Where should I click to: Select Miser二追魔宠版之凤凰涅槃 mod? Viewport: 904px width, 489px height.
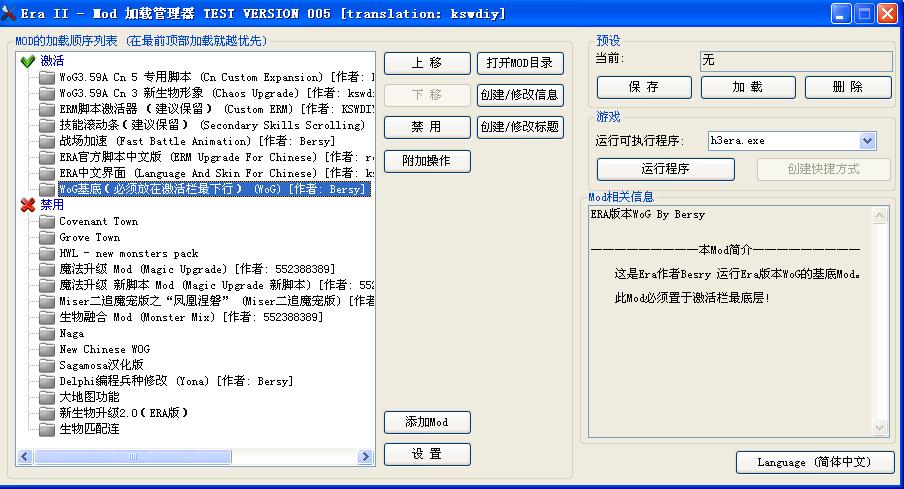click(x=216, y=301)
